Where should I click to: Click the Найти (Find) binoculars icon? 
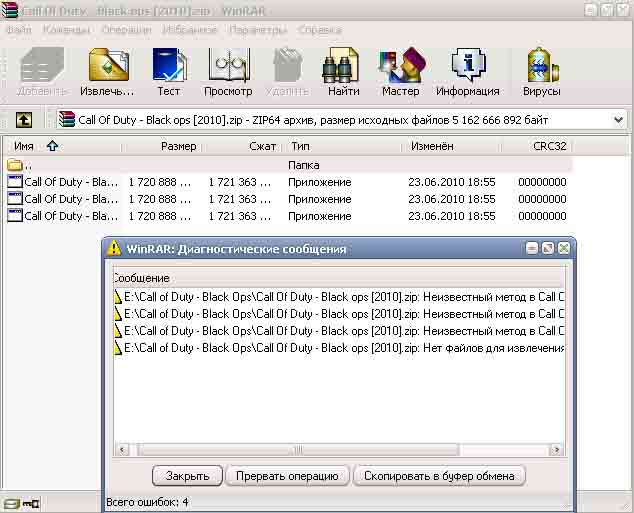pyautogui.click(x=341, y=65)
